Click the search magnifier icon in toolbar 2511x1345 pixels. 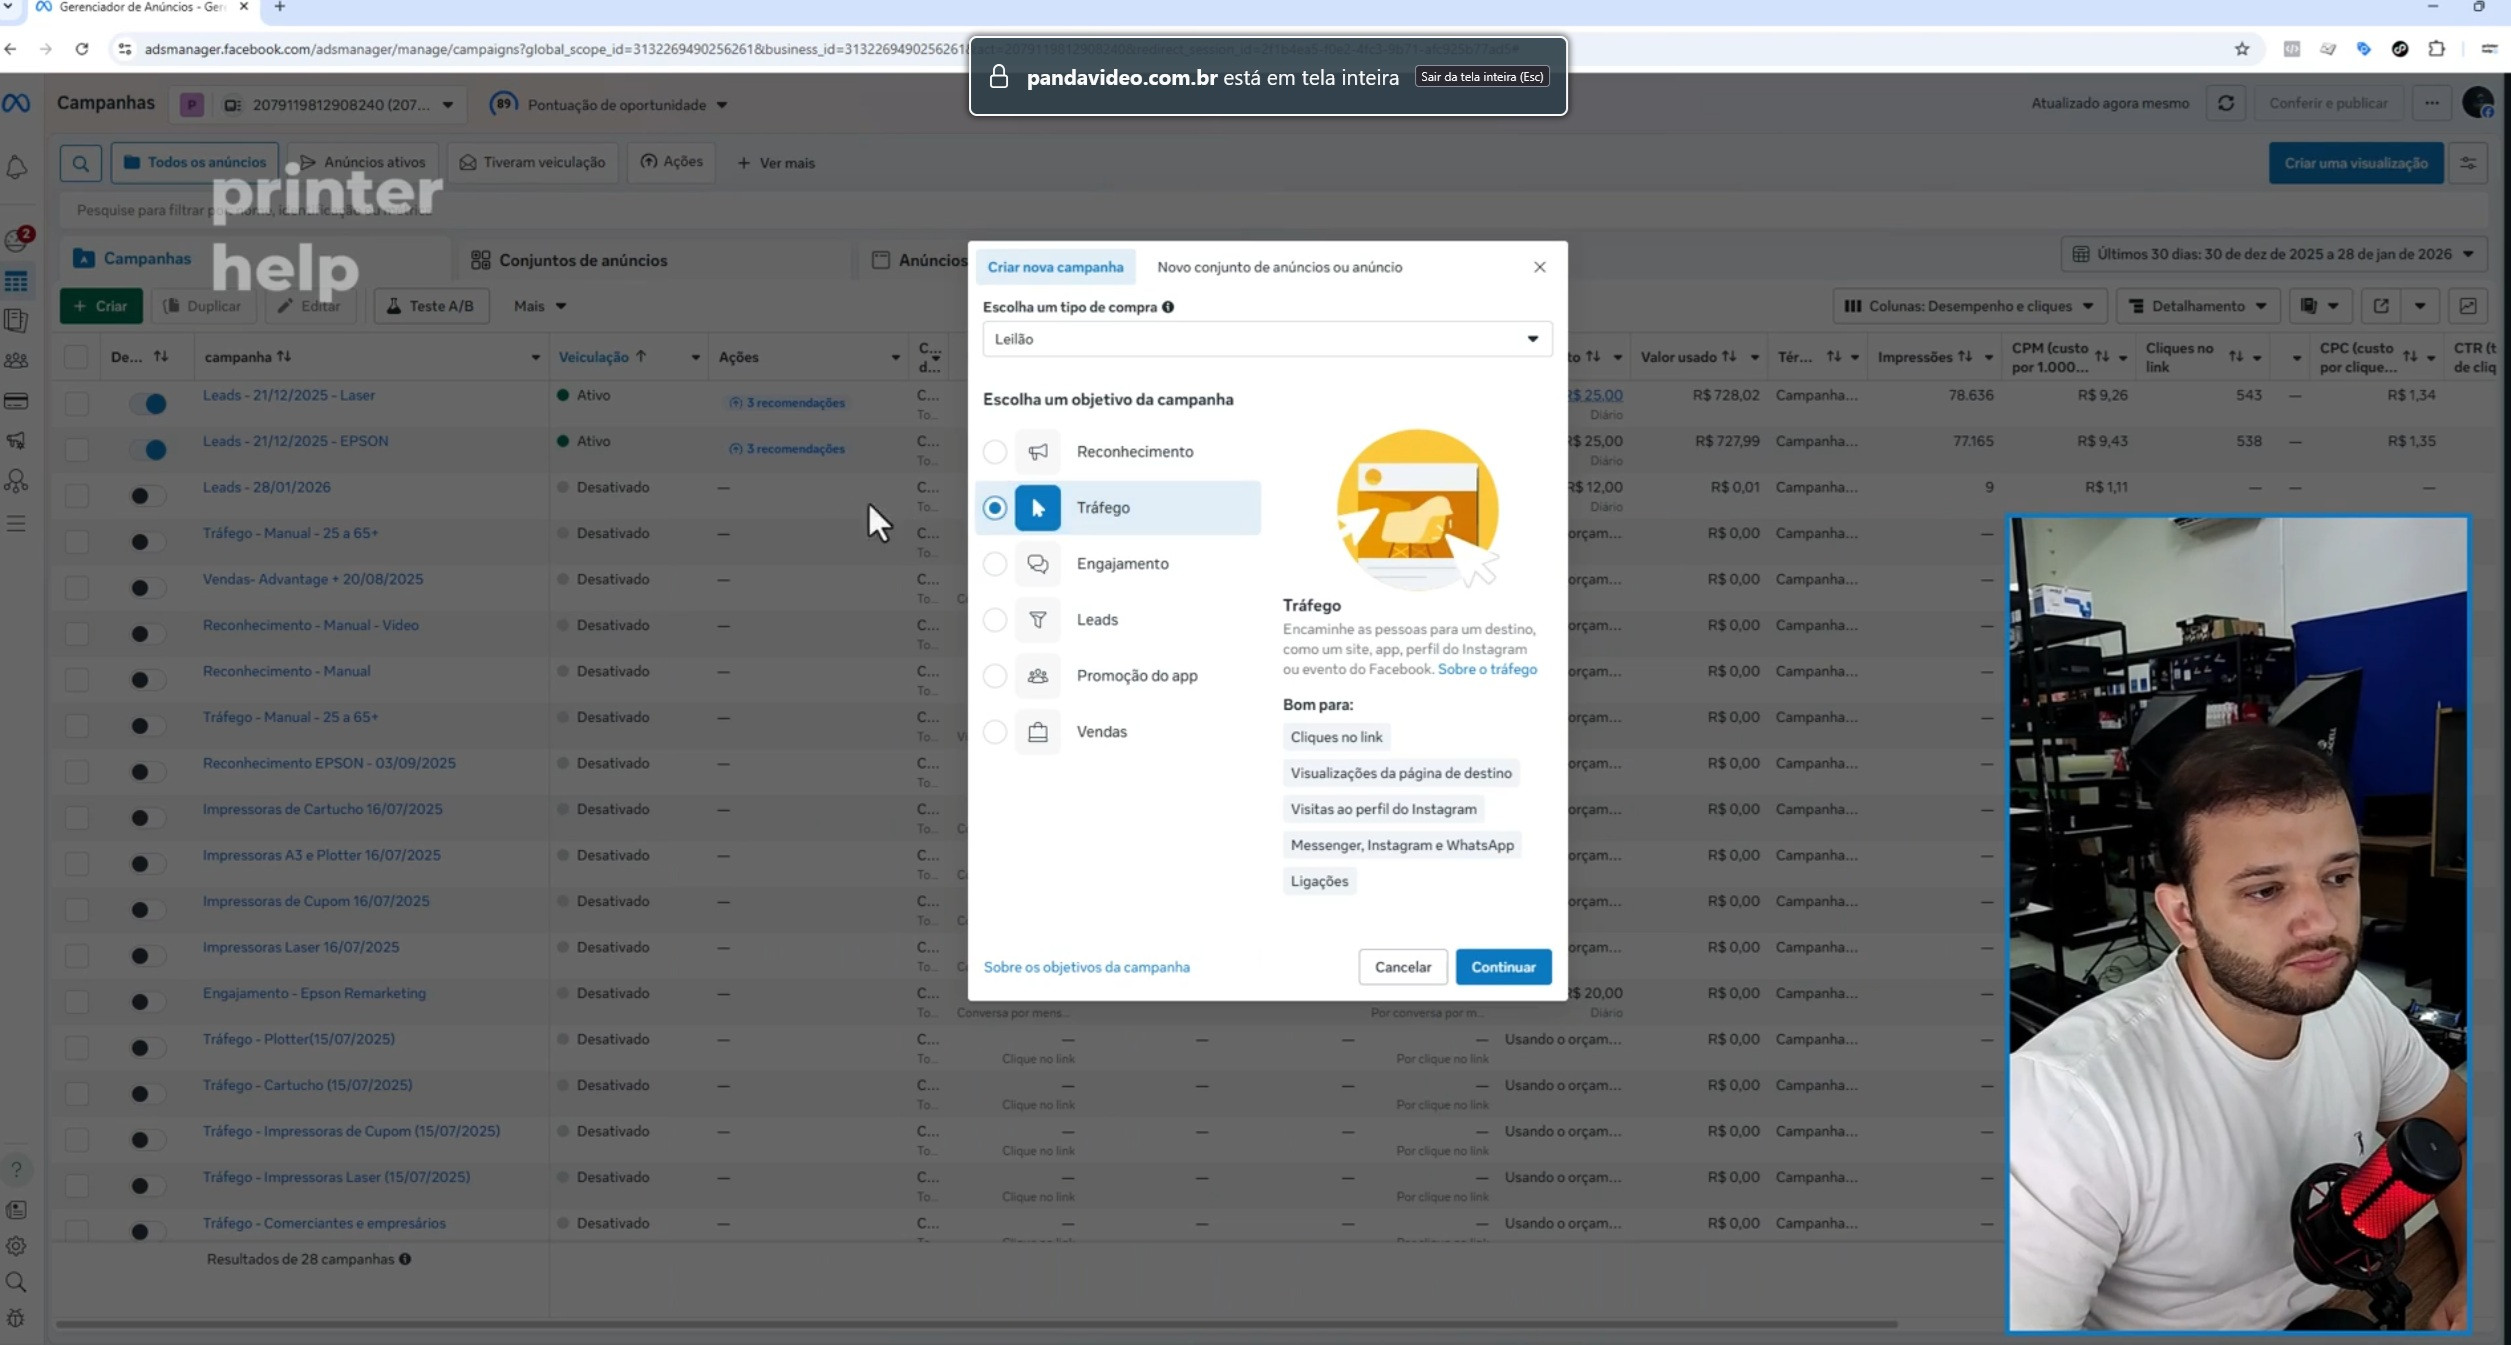pos(81,162)
